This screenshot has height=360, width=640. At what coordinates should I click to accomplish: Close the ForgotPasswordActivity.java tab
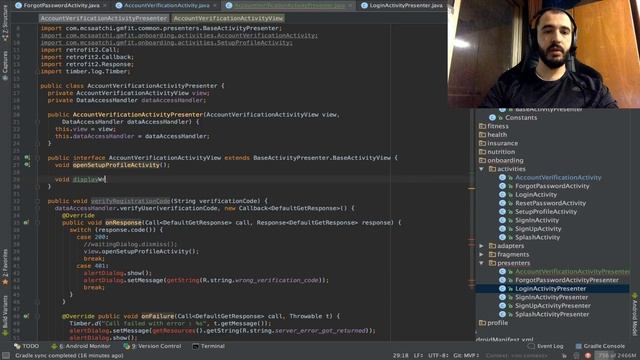click(x=105, y=5)
